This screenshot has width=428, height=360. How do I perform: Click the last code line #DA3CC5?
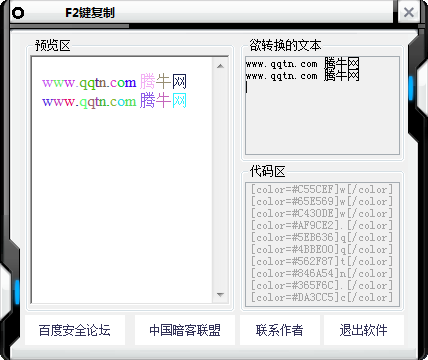(322, 297)
